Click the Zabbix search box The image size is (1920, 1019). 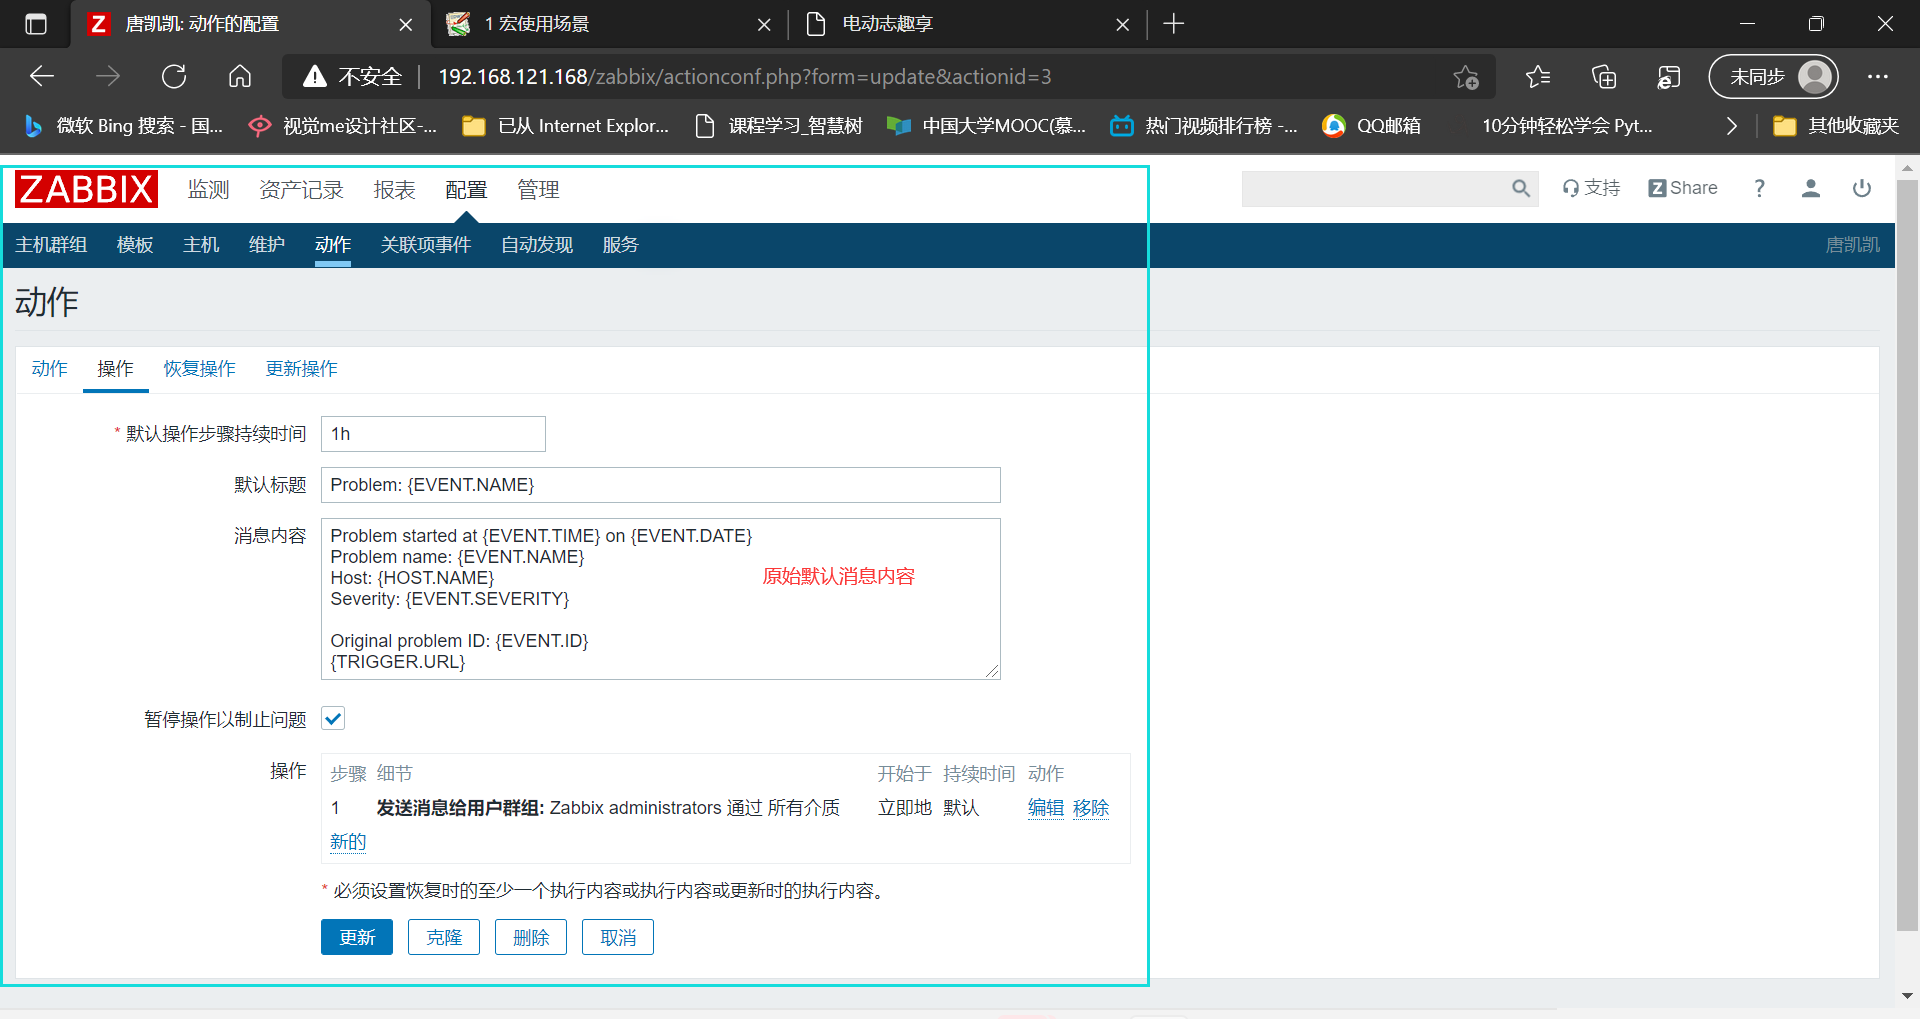coord(1375,188)
